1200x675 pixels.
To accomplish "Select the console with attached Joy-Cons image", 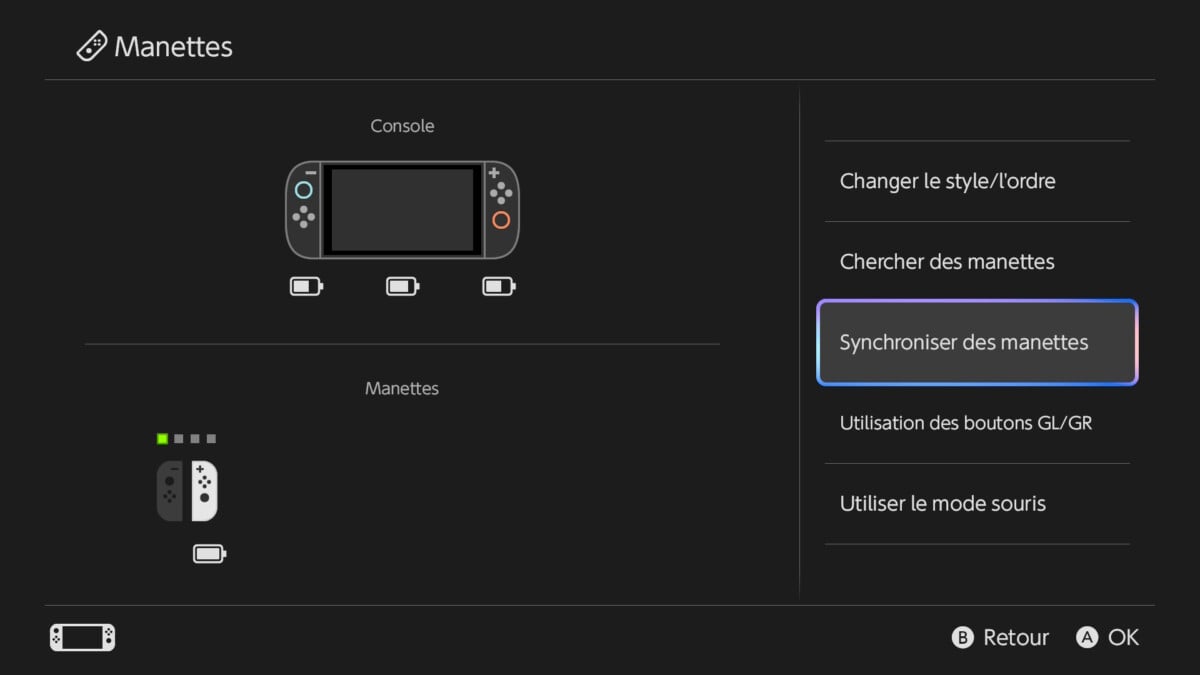I will (402, 210).
